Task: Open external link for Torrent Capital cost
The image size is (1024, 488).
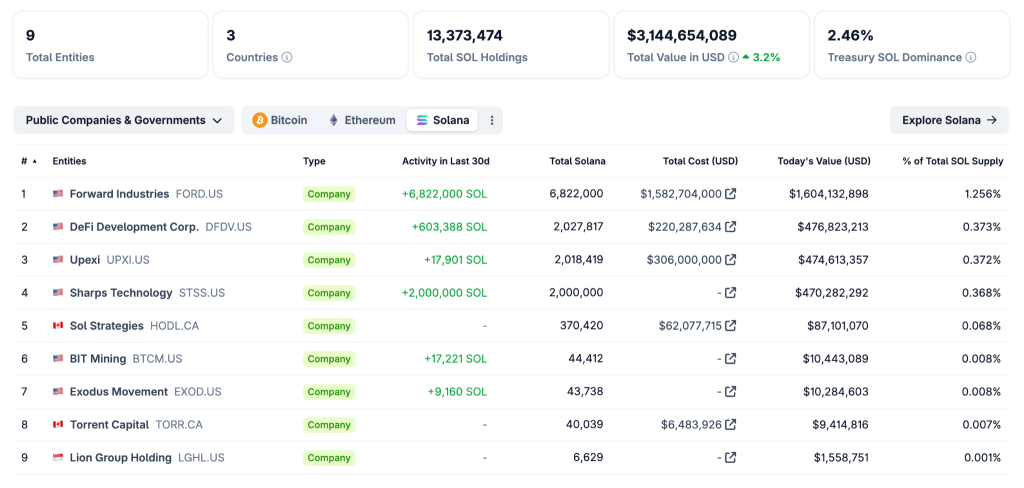Action: [x=731, y=425]
